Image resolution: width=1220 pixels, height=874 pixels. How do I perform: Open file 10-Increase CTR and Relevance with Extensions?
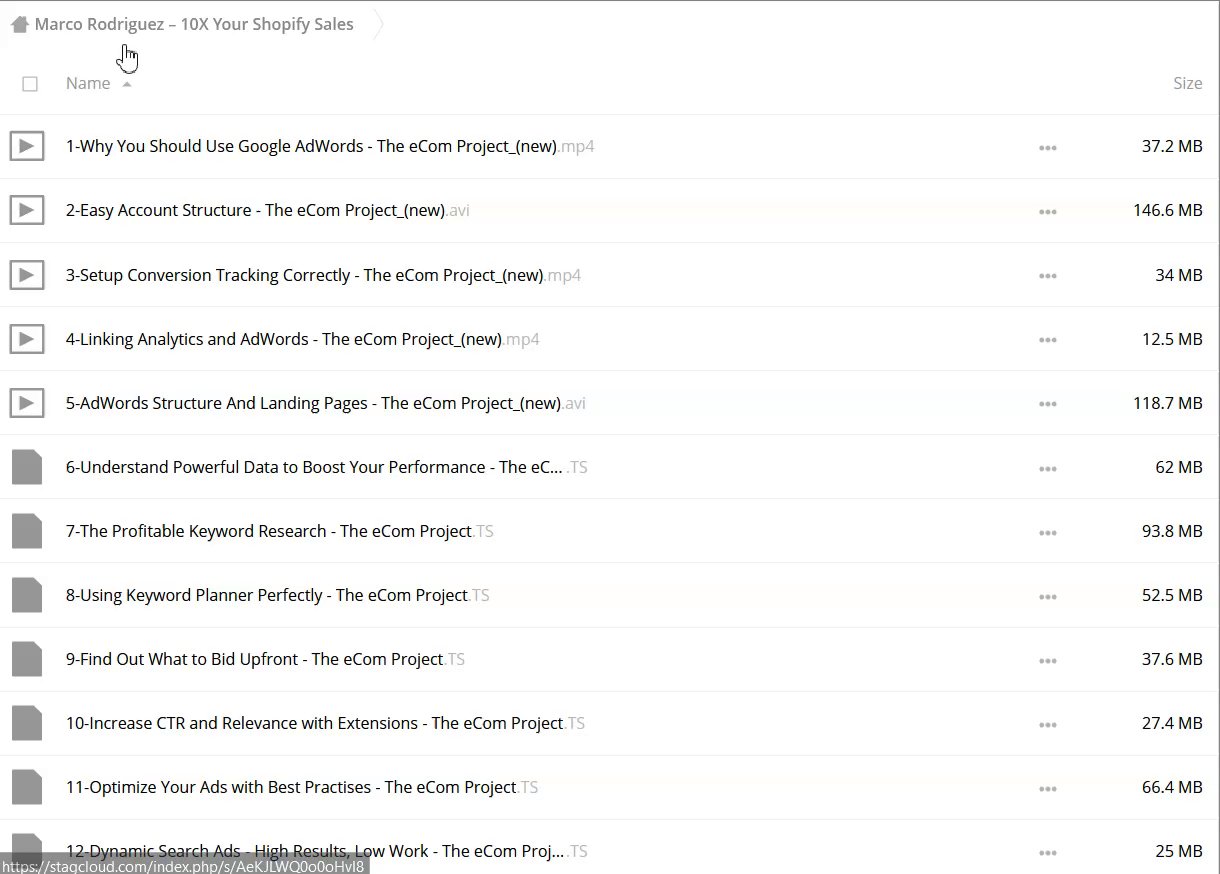325,723
